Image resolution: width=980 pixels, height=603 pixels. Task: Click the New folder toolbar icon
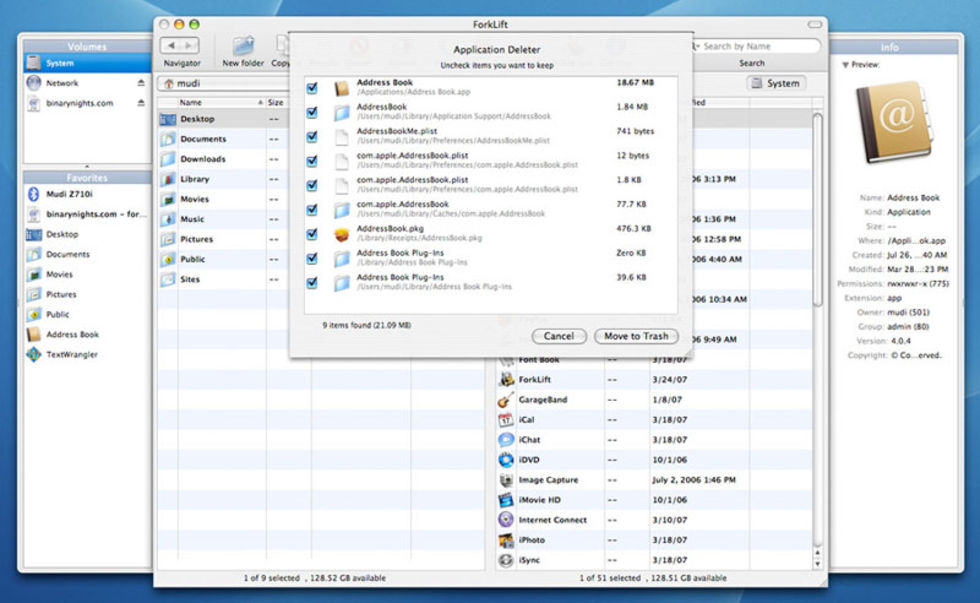pyautogui.click(x=243, y=47)
